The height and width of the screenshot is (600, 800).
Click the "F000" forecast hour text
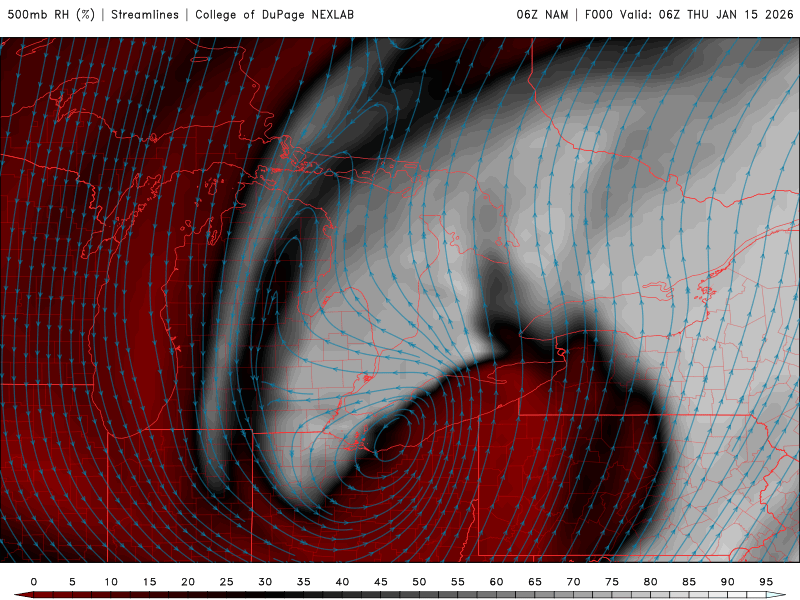598,14
